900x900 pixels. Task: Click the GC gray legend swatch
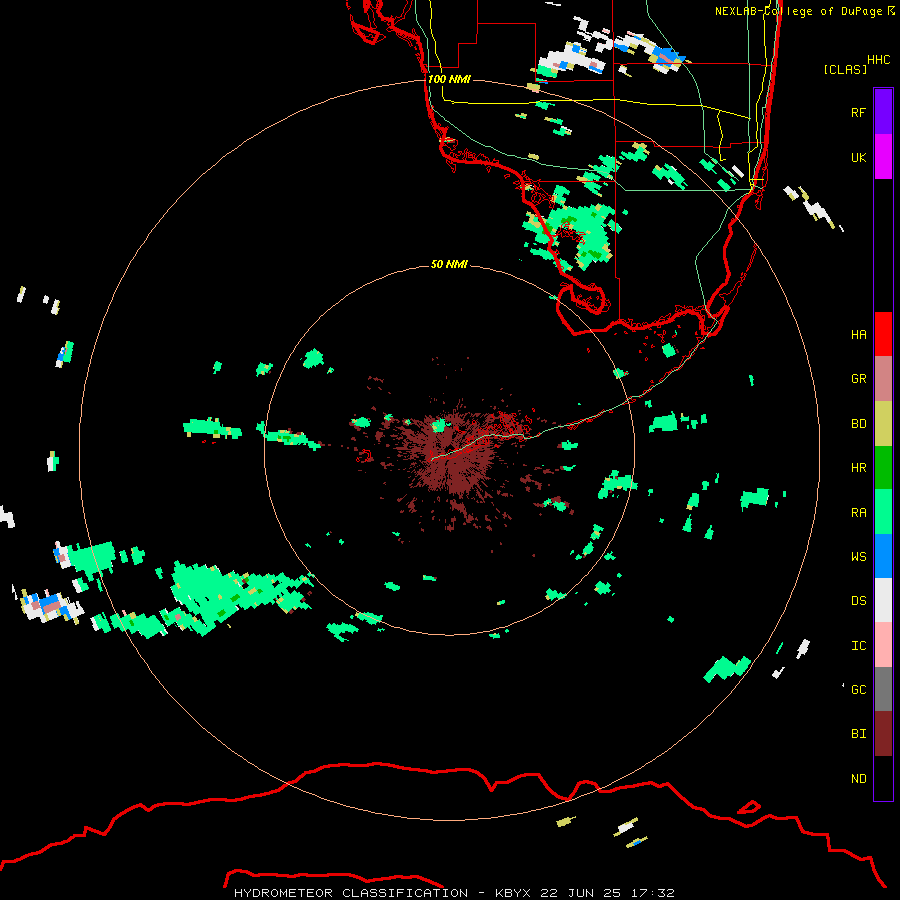click(883, 689)
